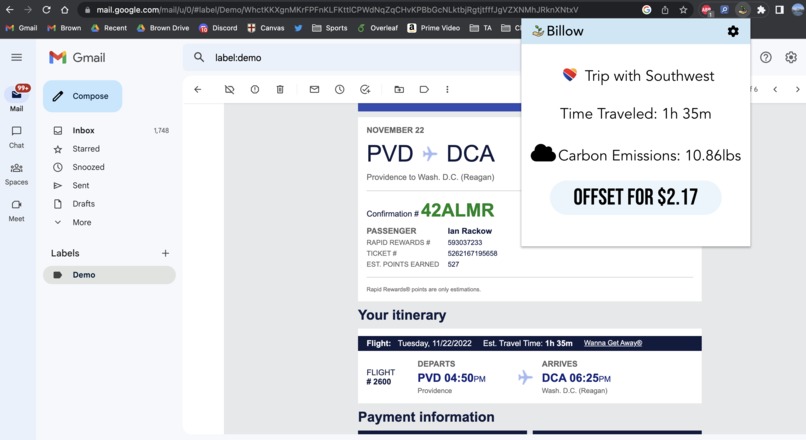Click the Google icon in address bar

(647, 10)
